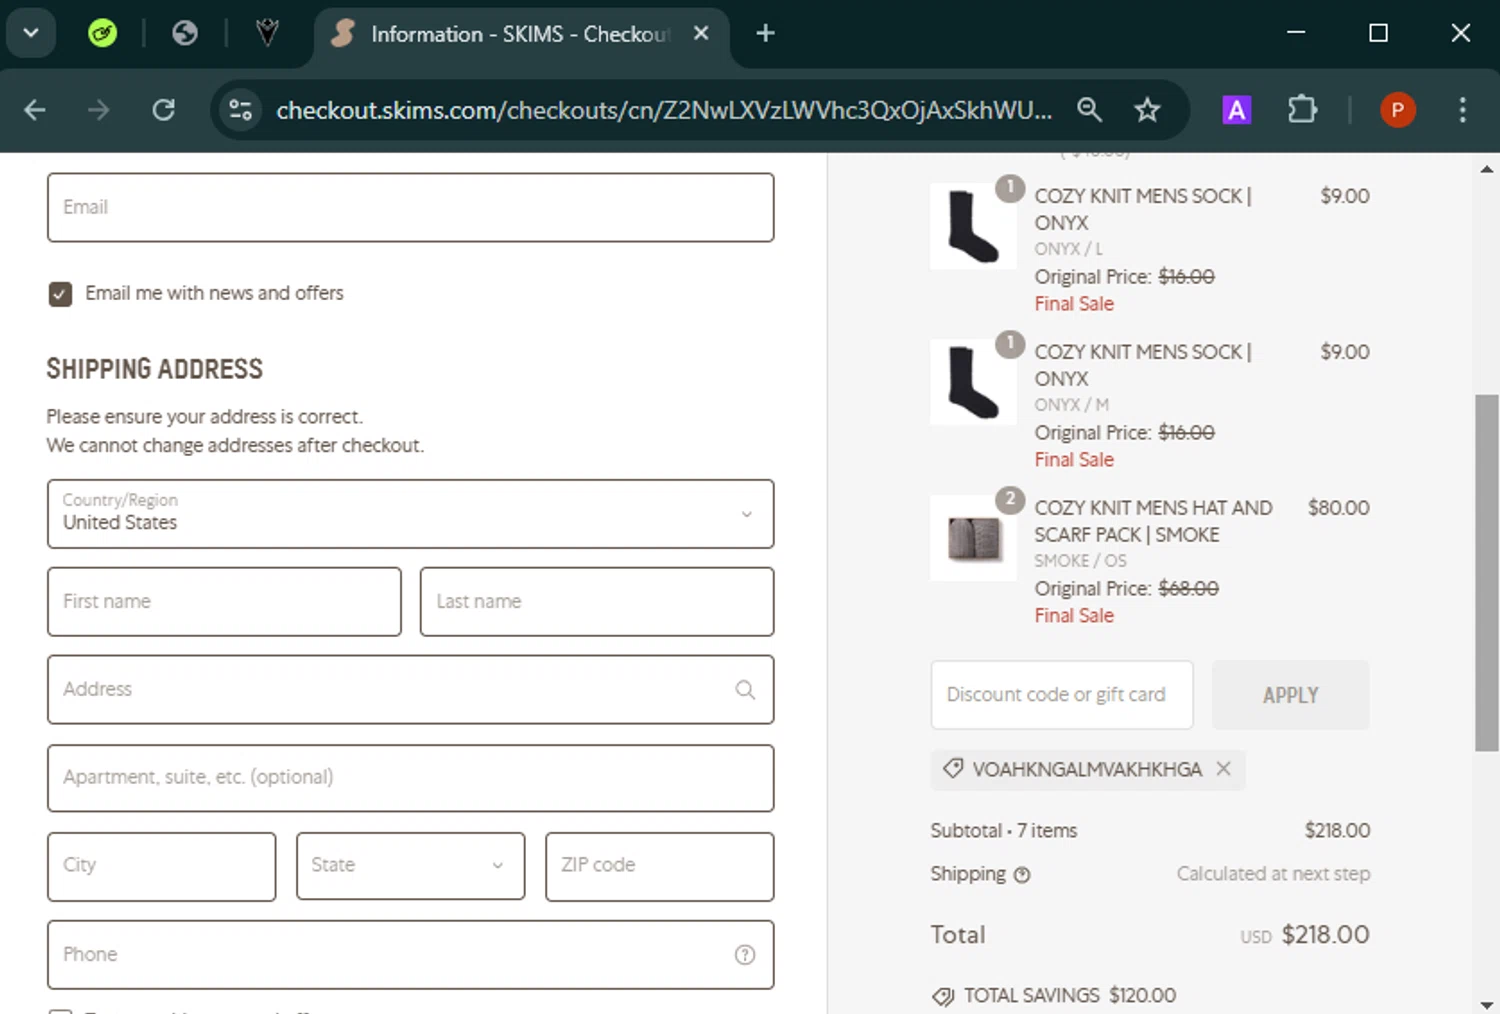
Task: Click the ONYX / L variant text
Action: tap(1069, 249)
